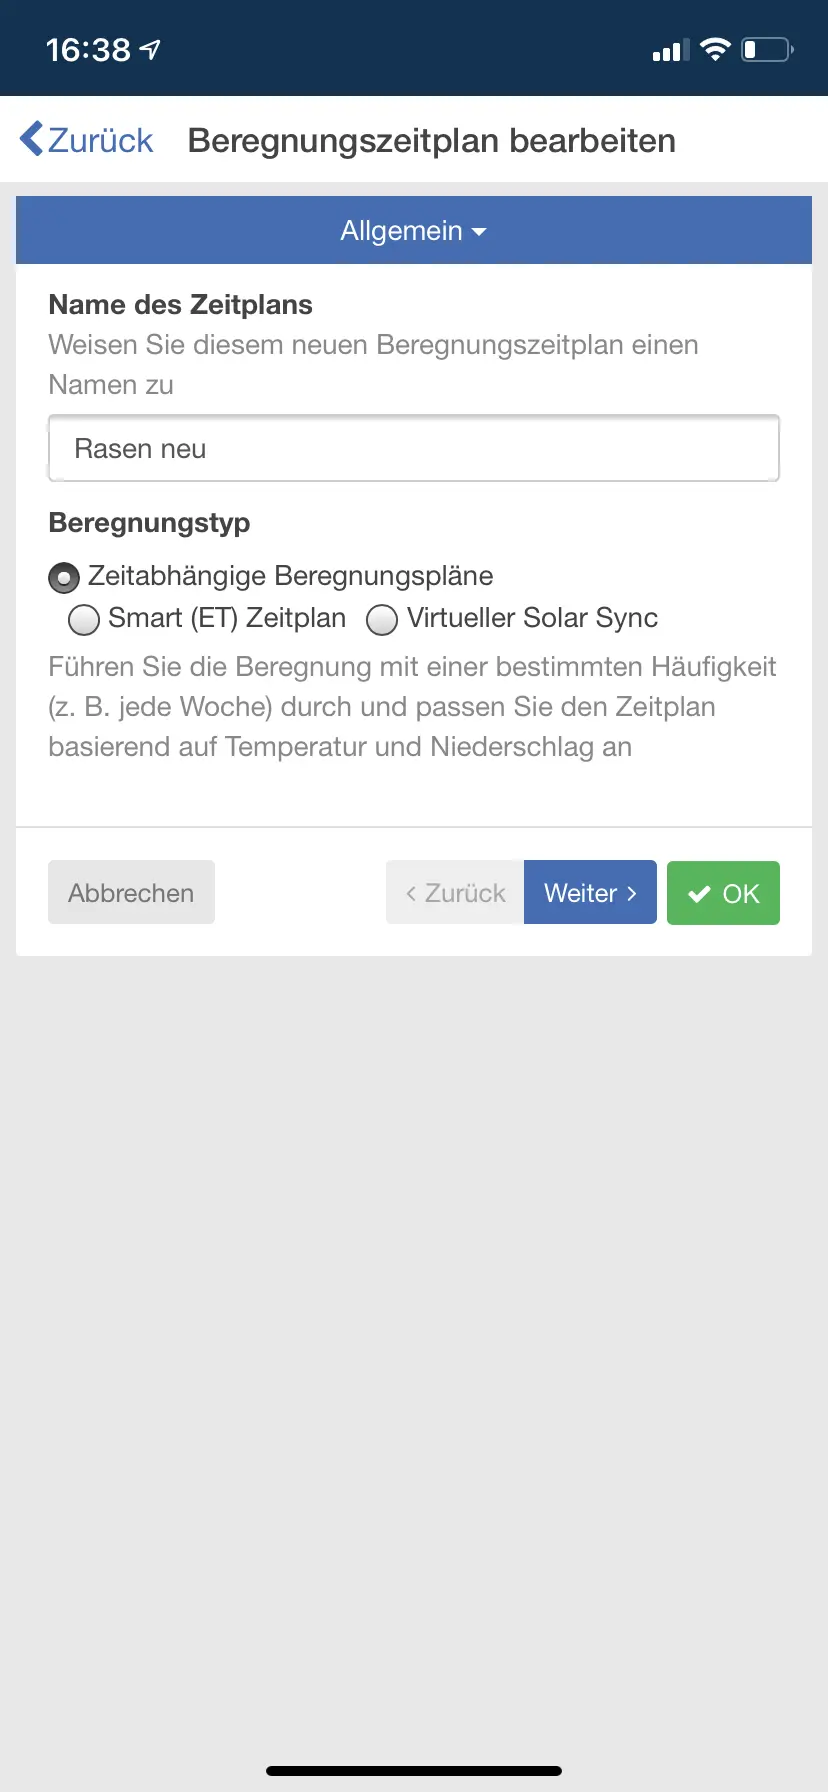828x1792 pixels.
Task: Click the Rasen neu name input field
Action: (414, 448)
